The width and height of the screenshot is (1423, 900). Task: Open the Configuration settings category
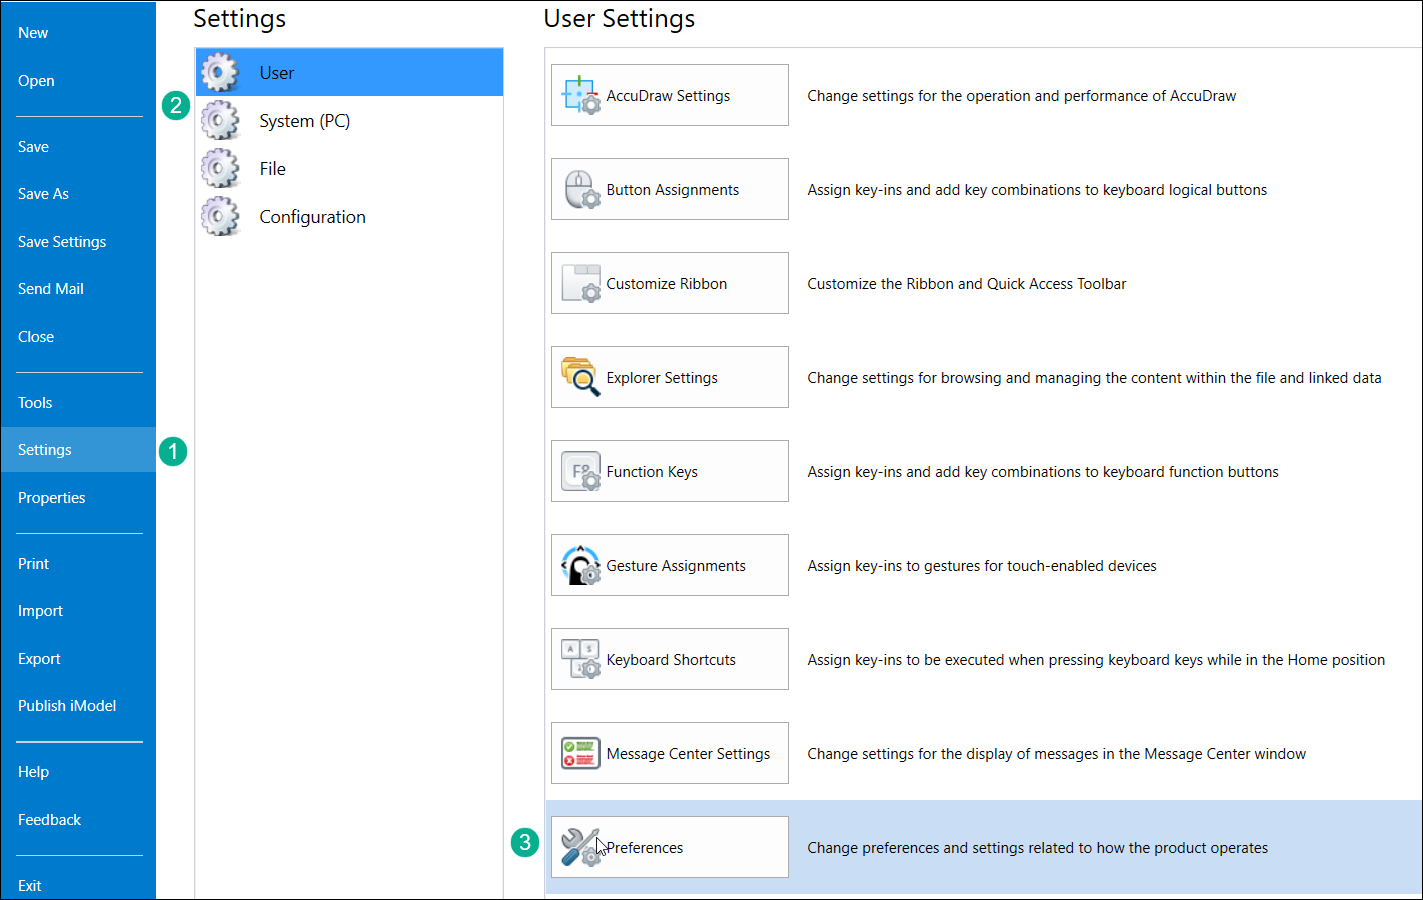click(x=312, y=217)
